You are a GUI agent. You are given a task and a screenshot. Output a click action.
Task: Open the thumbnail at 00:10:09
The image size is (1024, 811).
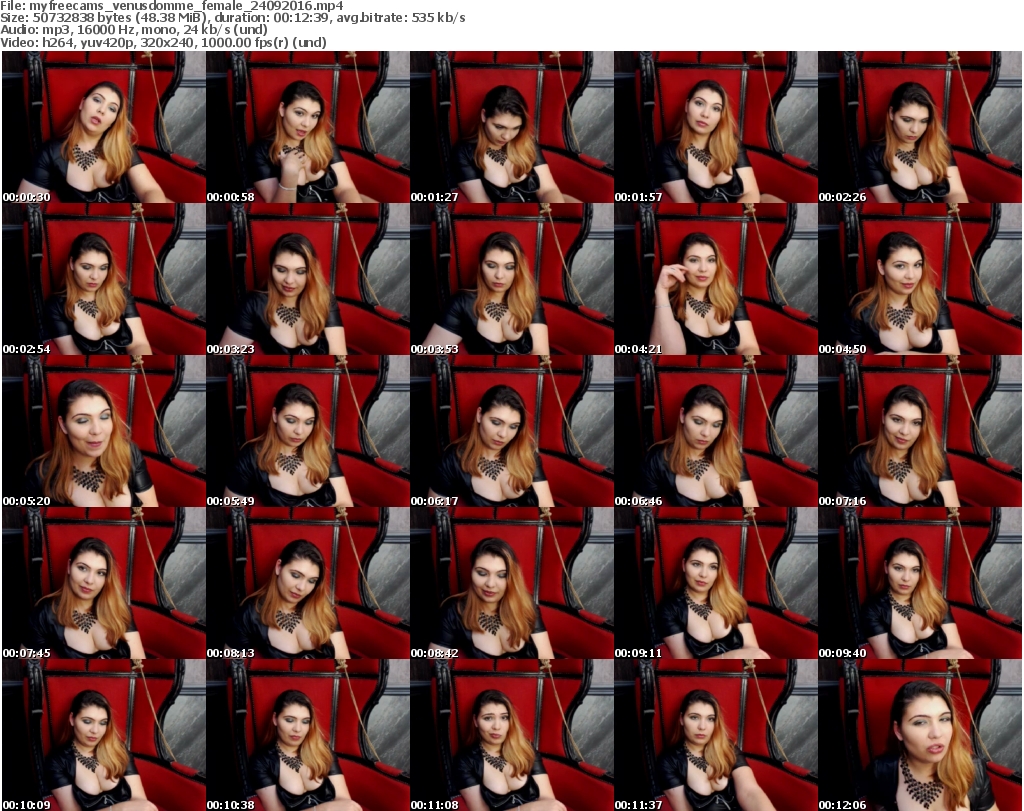pyautogui.click(x=104, y=735)
